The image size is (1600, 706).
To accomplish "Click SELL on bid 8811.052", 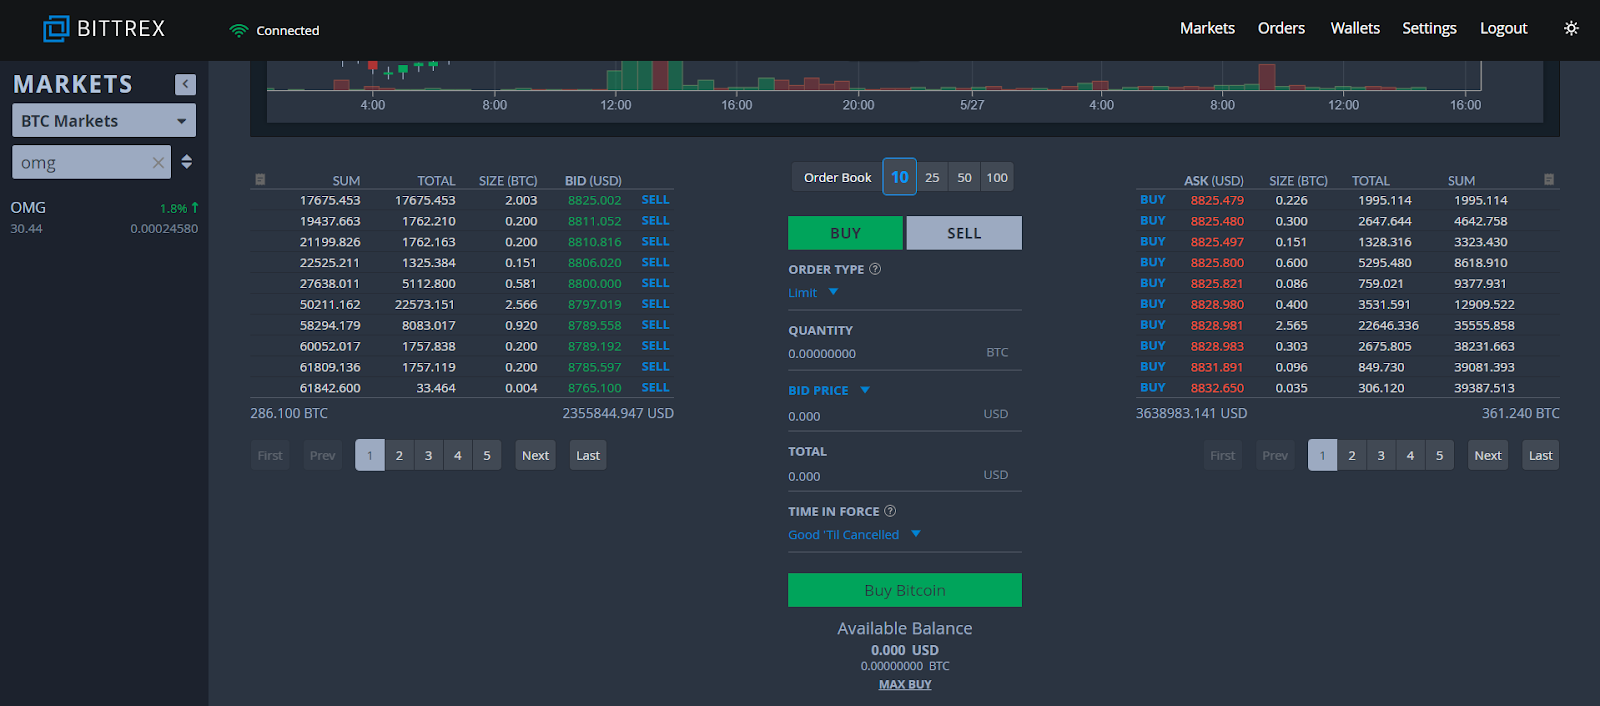I will click(656, 221).
